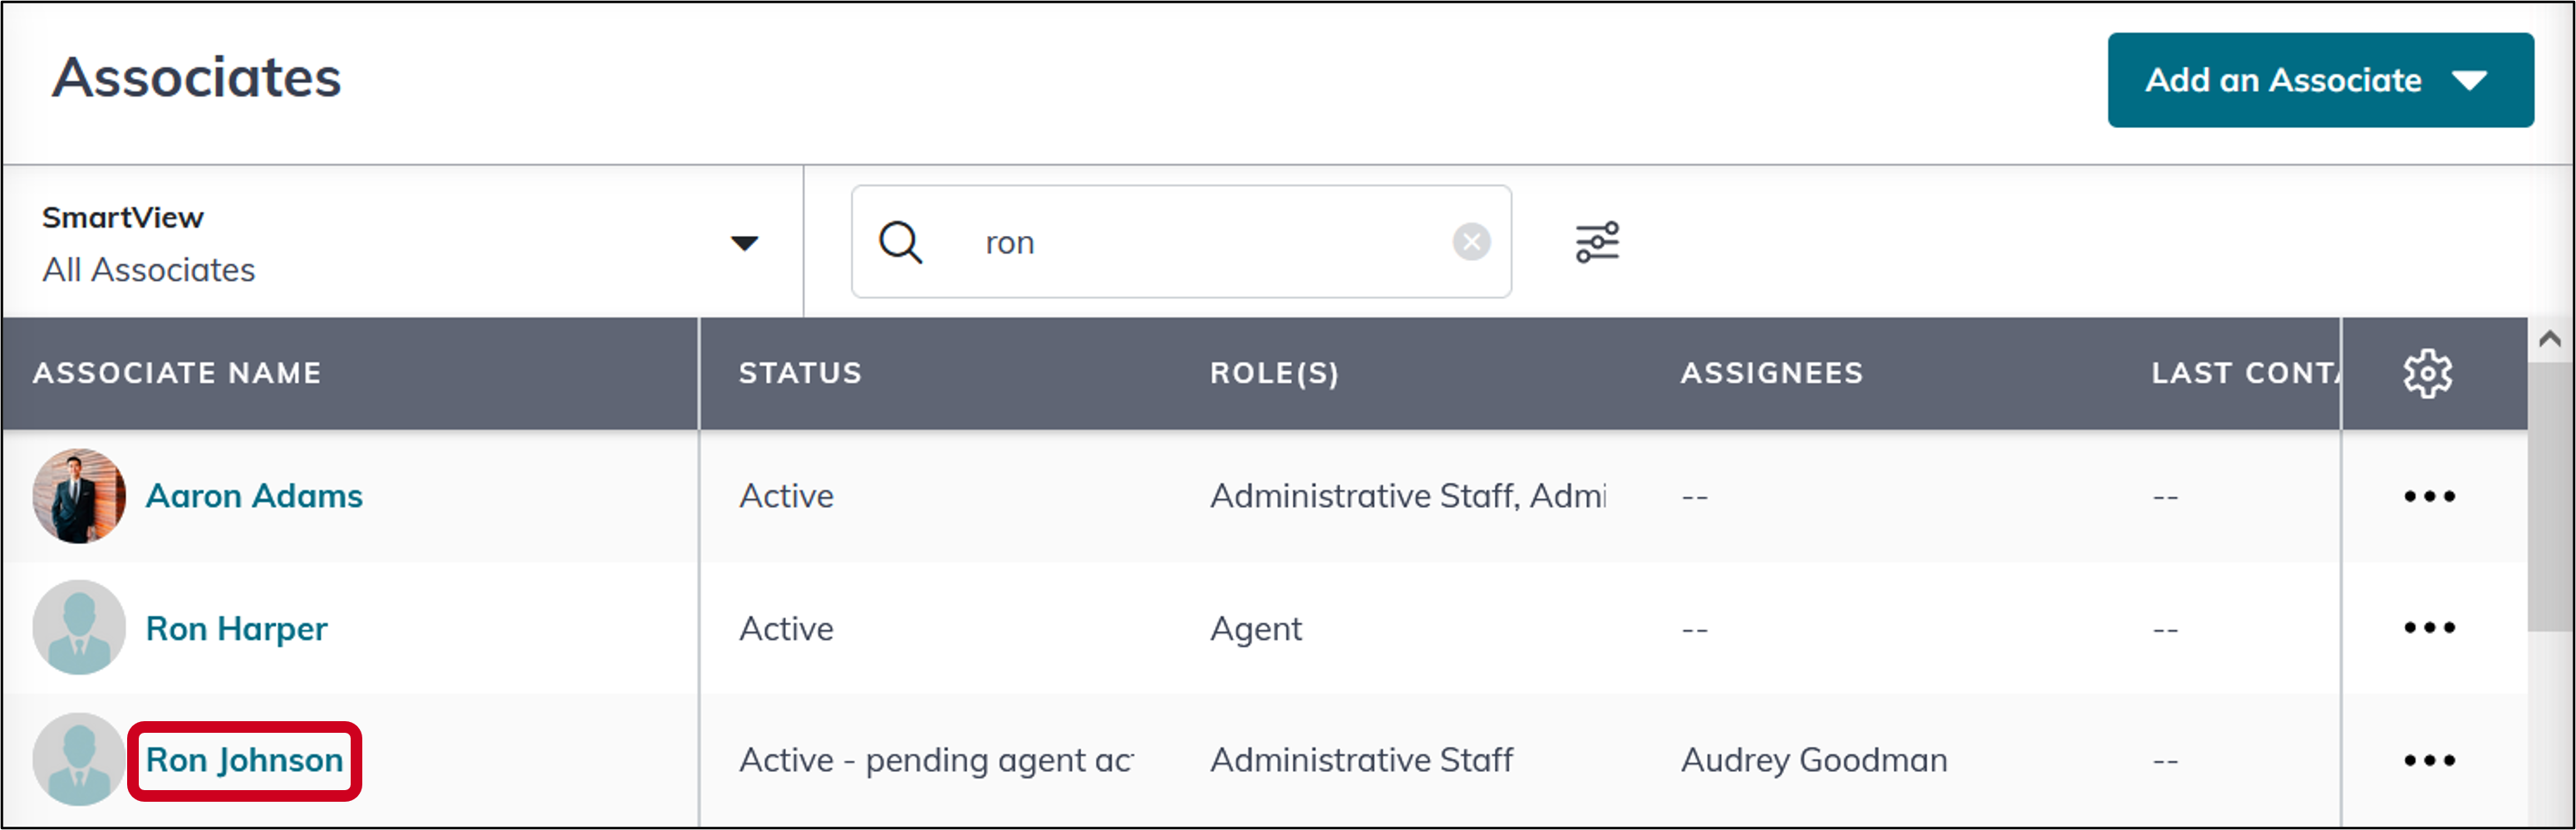Open Ron Harper row actions ellipsis menu
Viewport: 2576px width, 830px height.
2429,628
